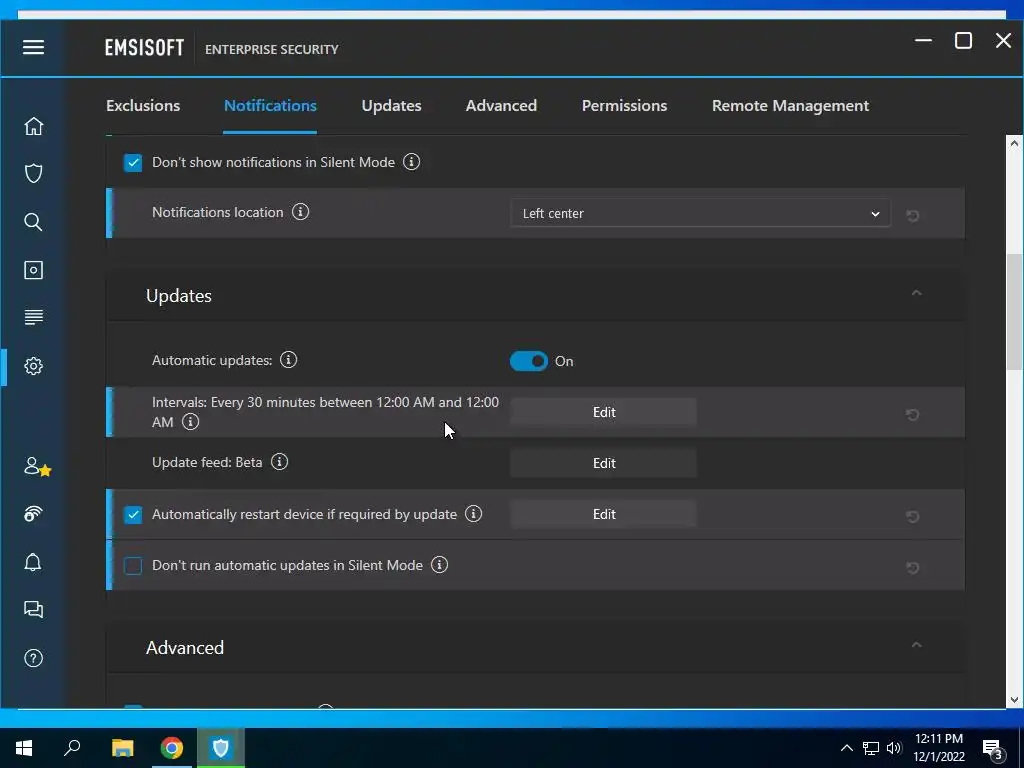Open the Windows Start menu

pos(24,748)
